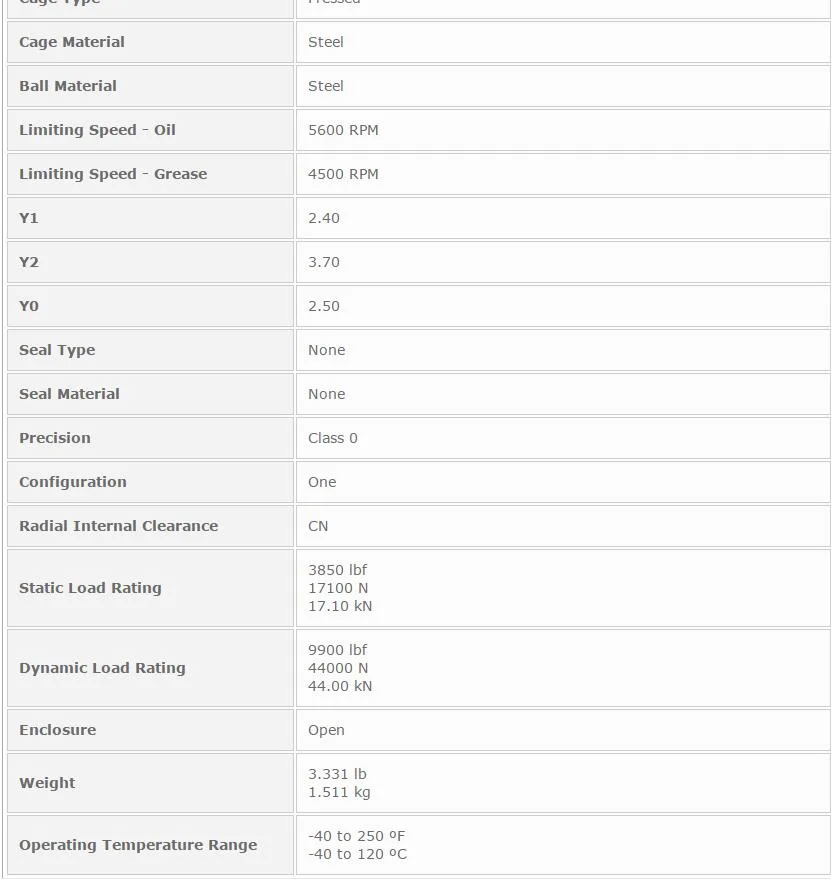
Task: Click the Radial Internal Clearance CN value
Action: (318, 526)
